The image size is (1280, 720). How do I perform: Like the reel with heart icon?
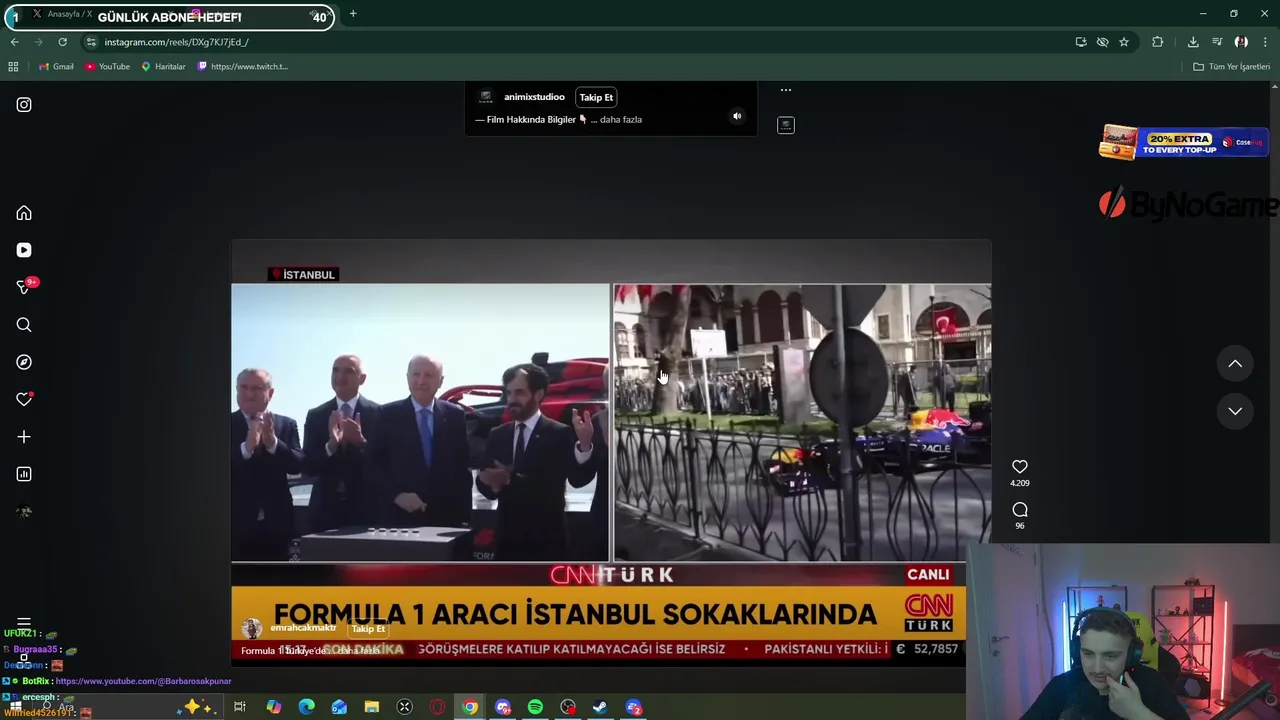coord(1019,467)
